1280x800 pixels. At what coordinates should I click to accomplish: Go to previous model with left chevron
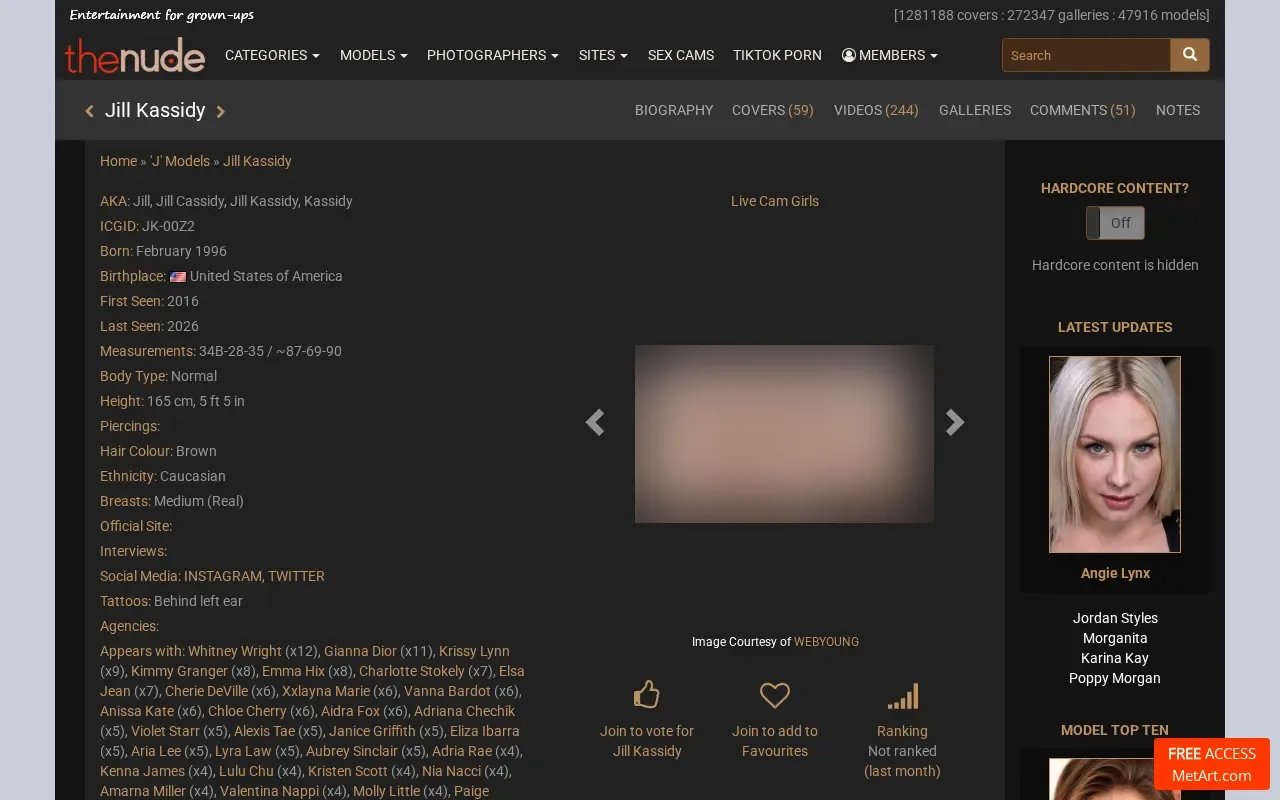click(89, 111)
